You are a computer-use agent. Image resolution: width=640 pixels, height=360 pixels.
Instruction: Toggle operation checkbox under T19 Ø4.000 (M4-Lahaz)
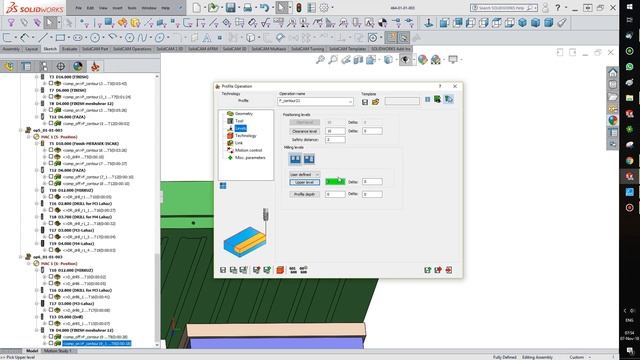tap(51, 250)
